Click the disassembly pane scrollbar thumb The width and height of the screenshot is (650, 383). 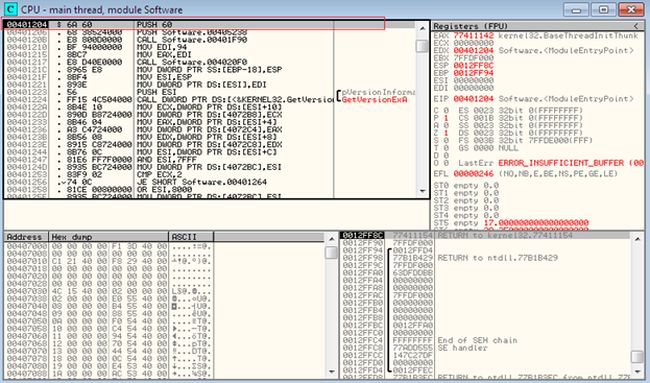422,46
